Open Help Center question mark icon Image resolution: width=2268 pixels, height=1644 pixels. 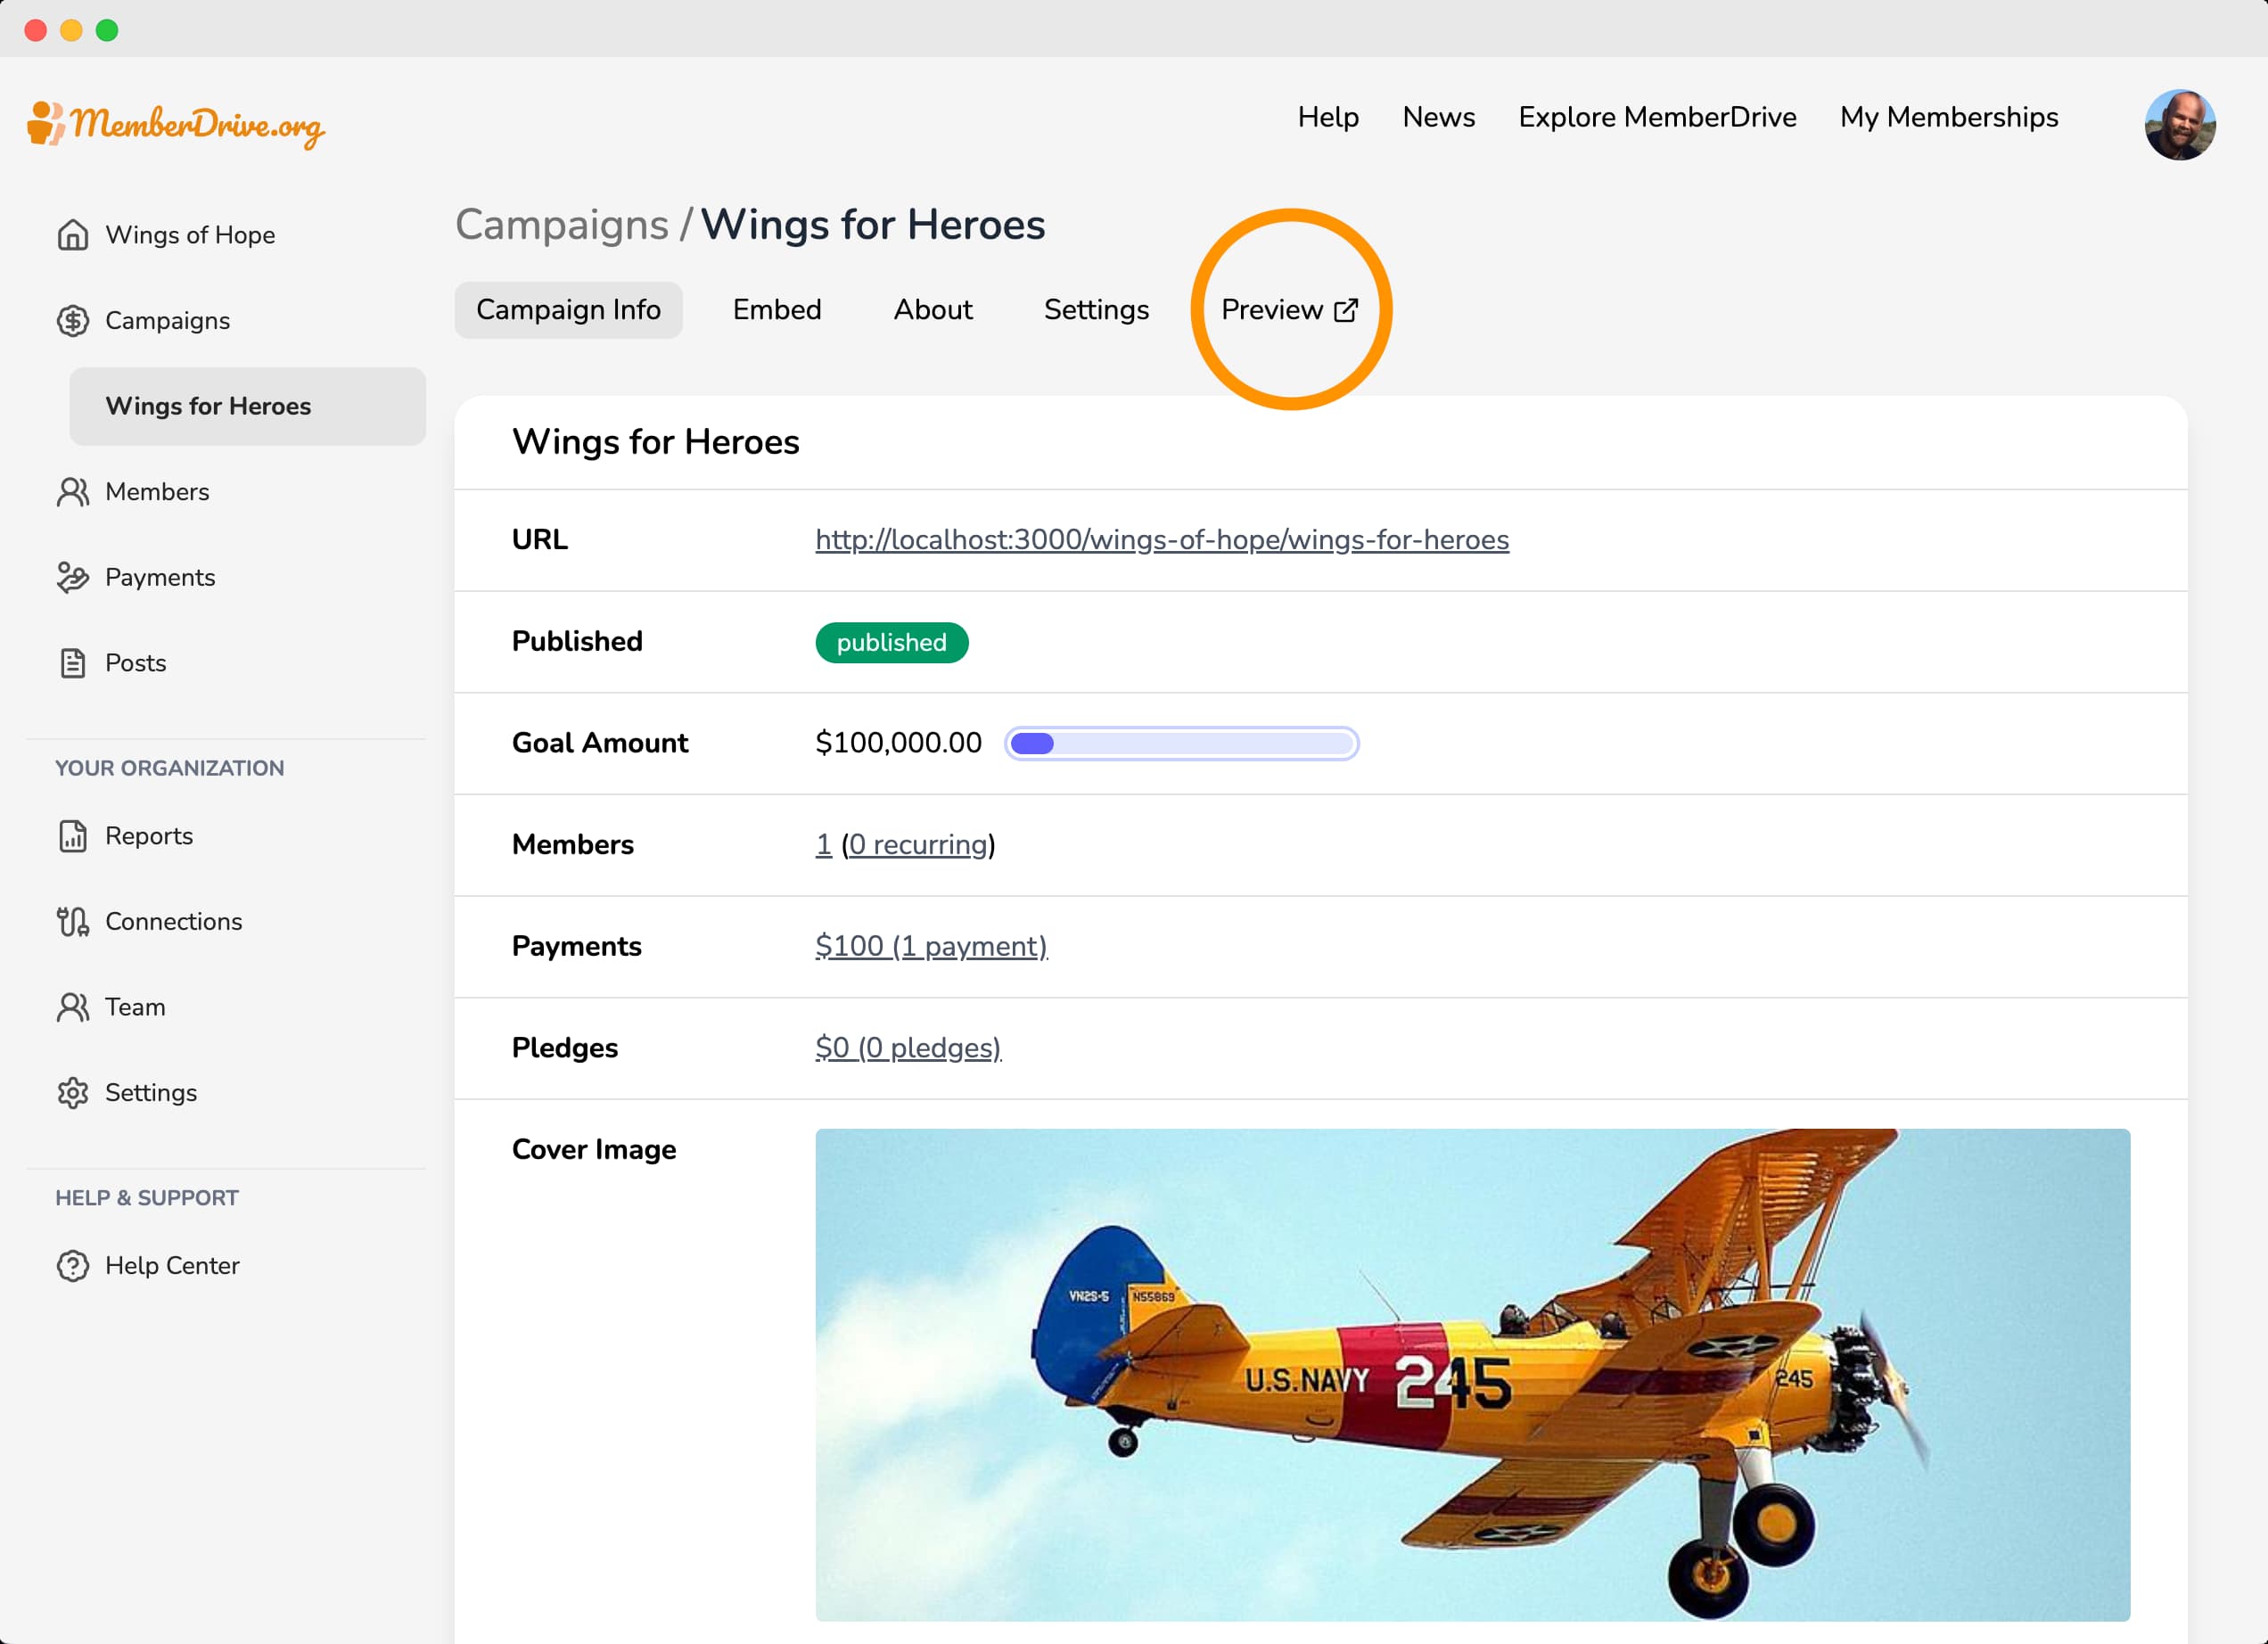point(73,1265)
